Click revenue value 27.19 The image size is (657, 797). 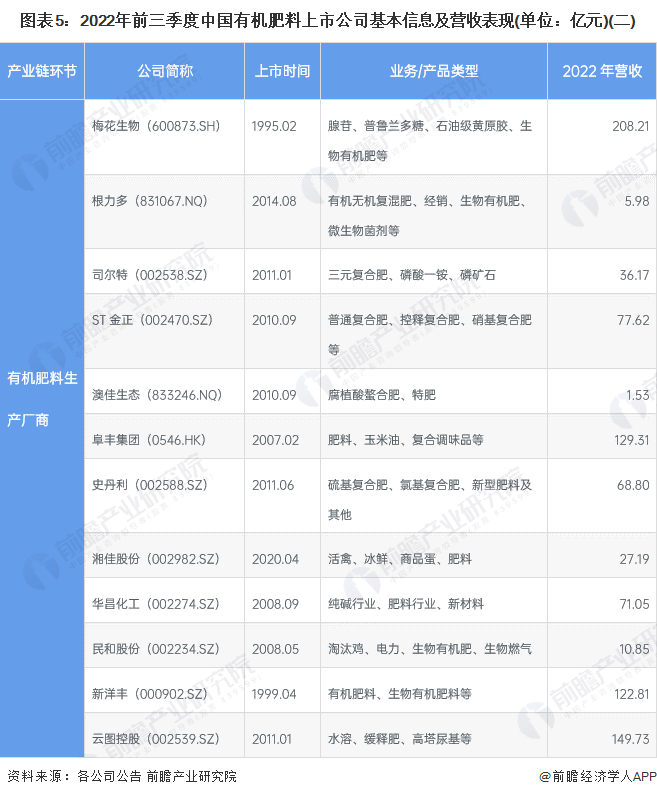point(634,559)
